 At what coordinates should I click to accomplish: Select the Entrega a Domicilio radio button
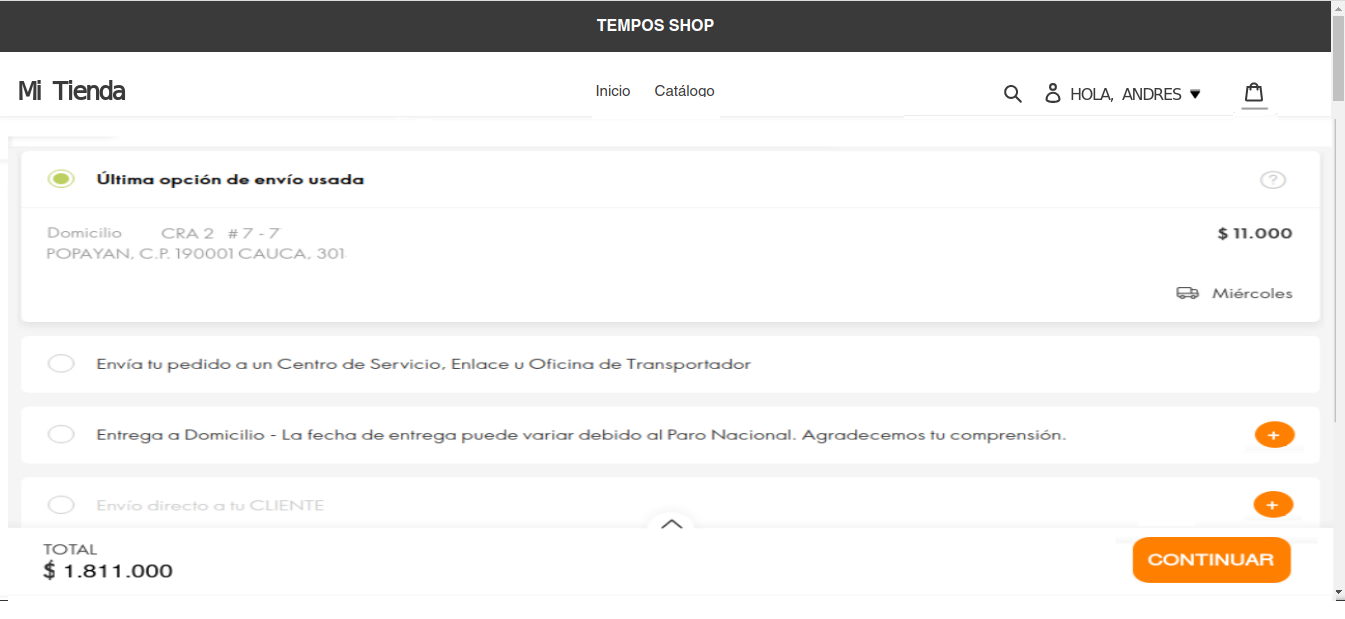[x=61, y=434]
